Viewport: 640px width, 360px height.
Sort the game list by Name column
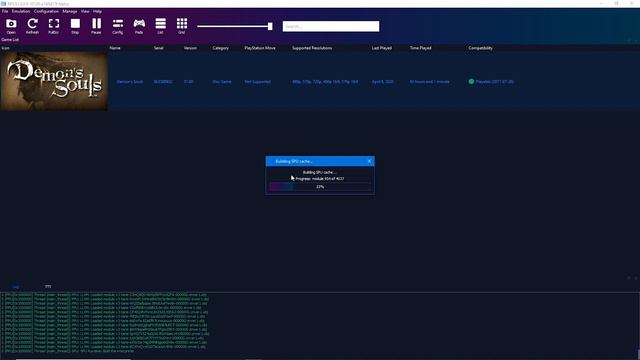coord(115,48)
